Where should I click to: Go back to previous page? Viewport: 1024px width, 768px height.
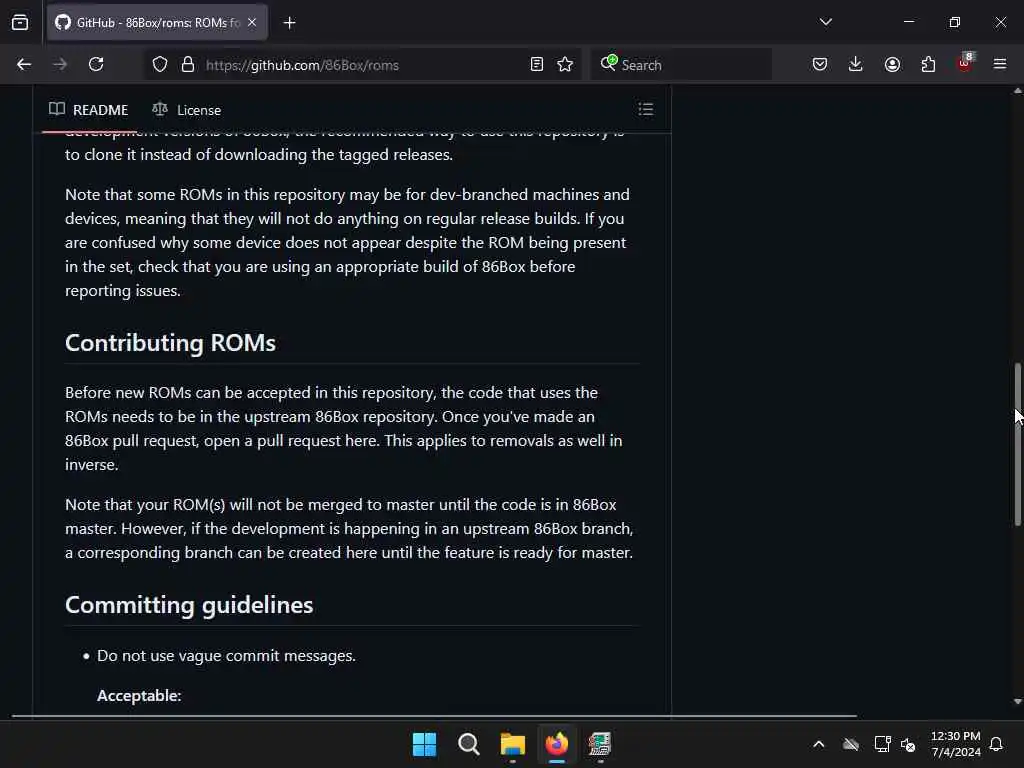coord(24,64)
